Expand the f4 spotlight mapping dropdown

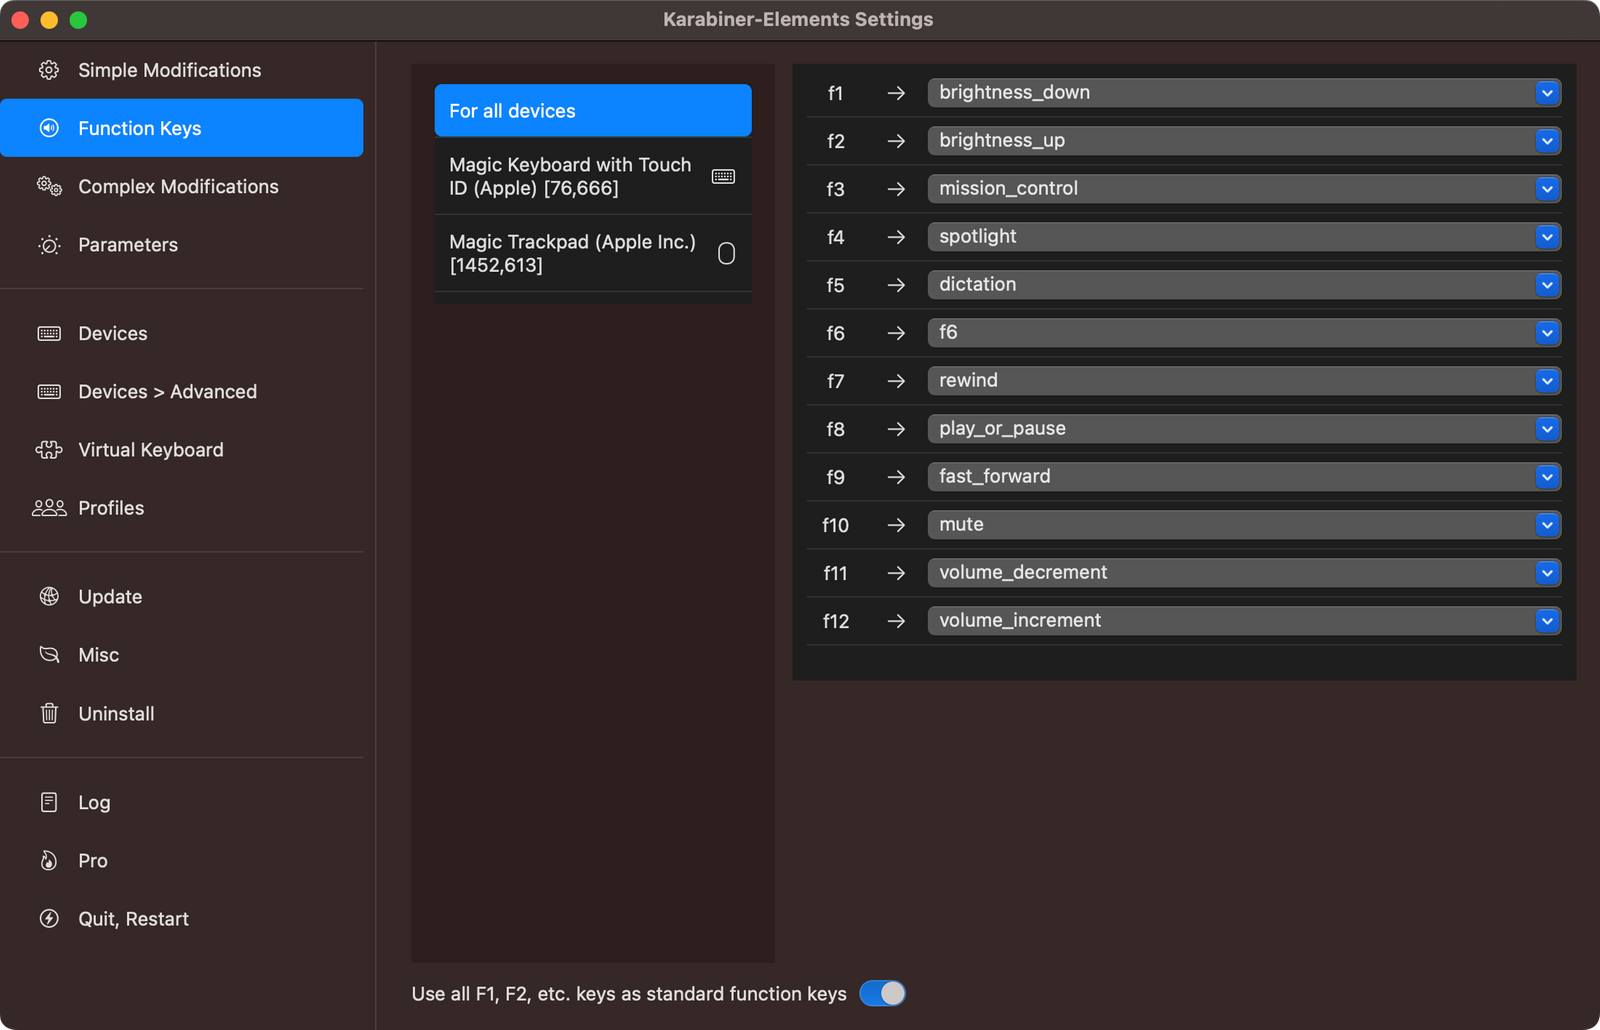1243,237
